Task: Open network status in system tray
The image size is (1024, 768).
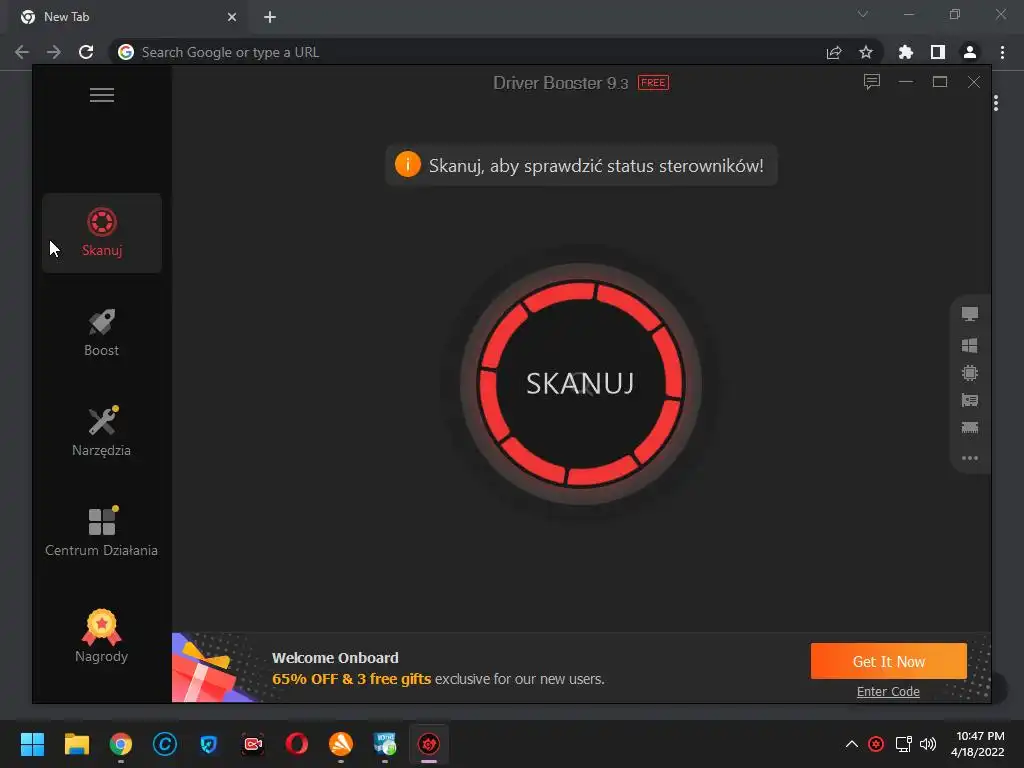Action: (904, 744)
